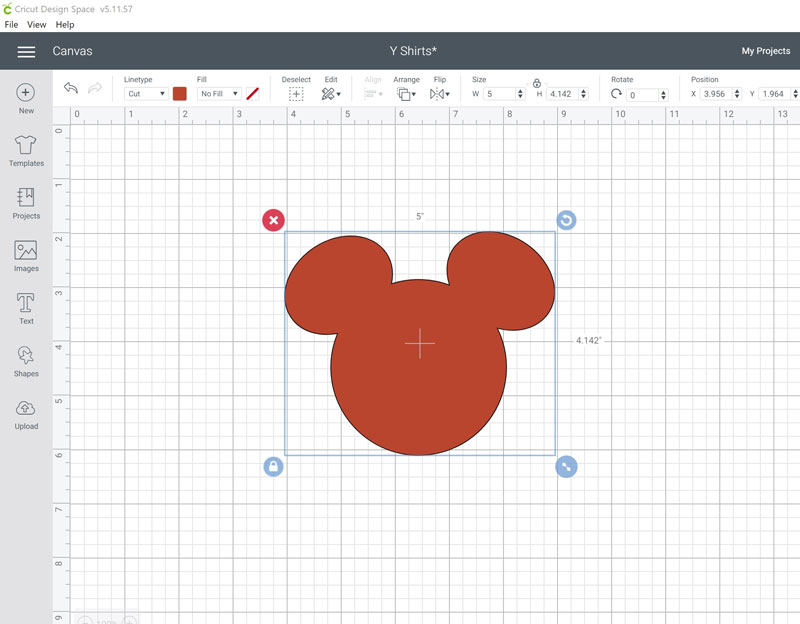Image resolution: width=800 pixels, height=624 pixels.
Task: Click the Cricut logo in title bar
Action: (7, 9)
